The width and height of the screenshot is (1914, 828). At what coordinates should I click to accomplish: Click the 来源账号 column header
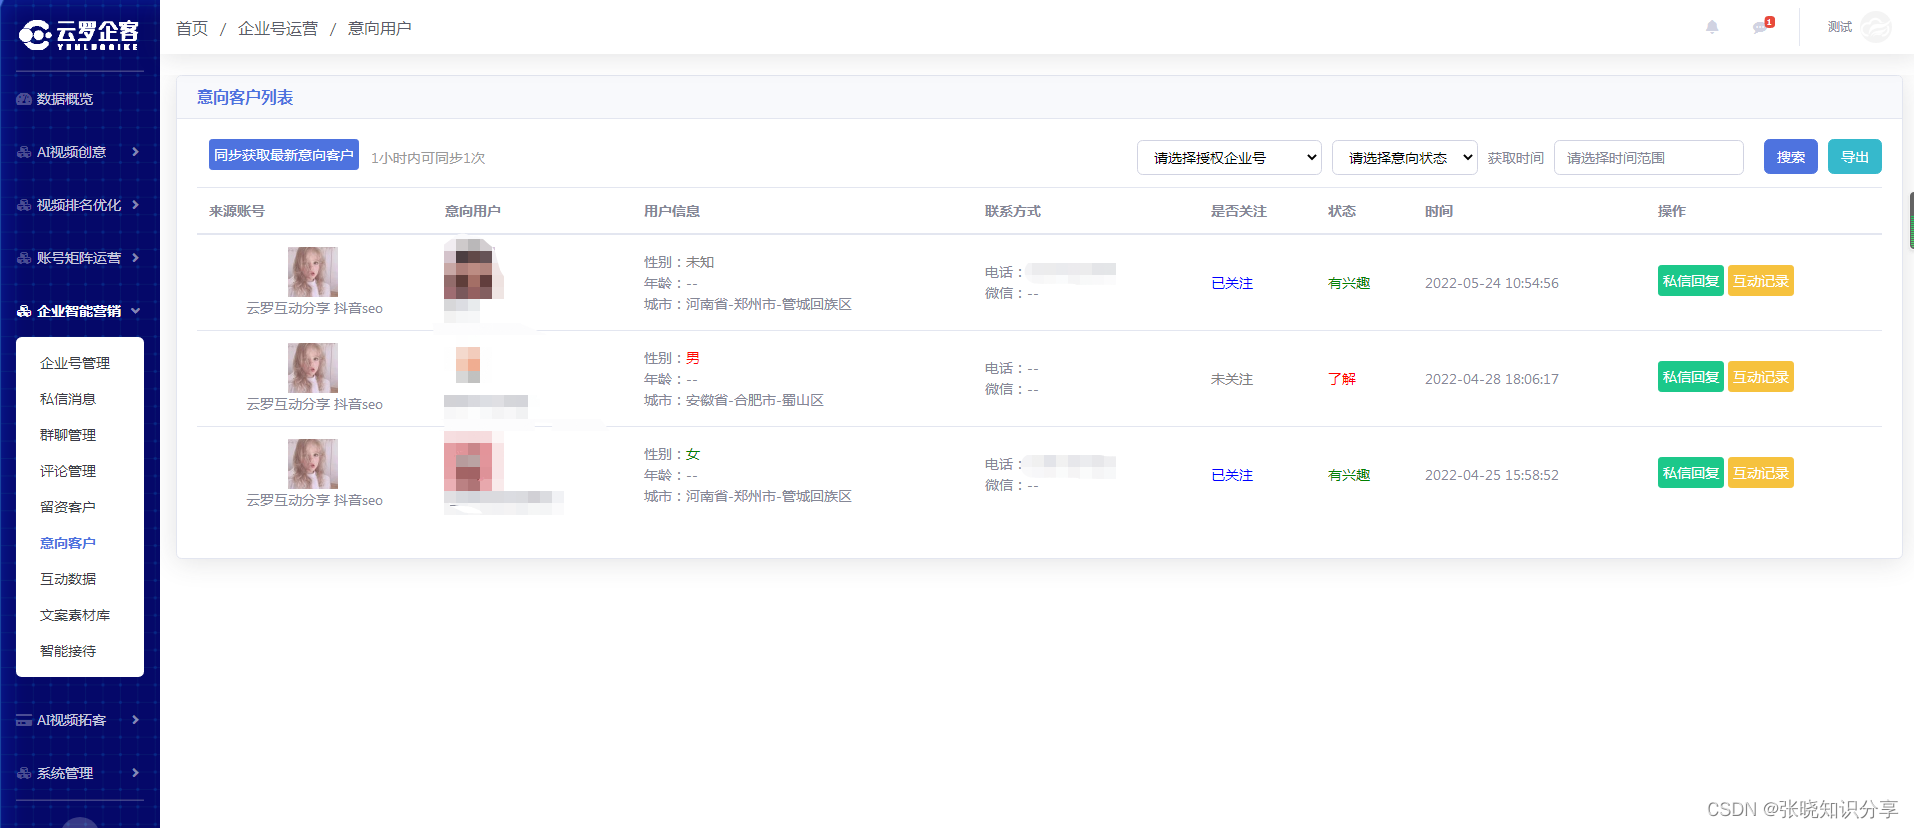tap(237, 211)
